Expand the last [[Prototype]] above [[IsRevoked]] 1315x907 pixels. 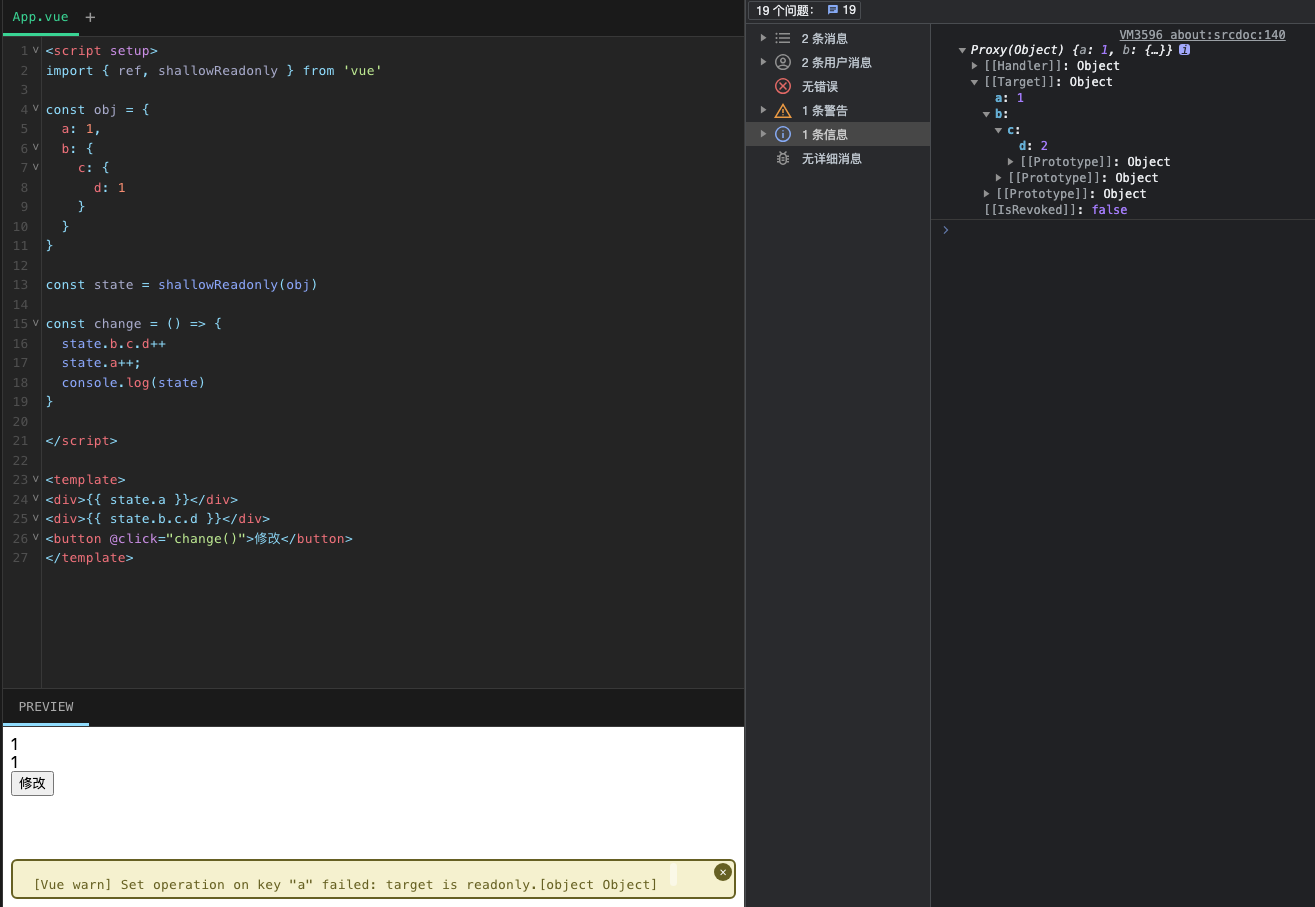click(x=987, y=194)
